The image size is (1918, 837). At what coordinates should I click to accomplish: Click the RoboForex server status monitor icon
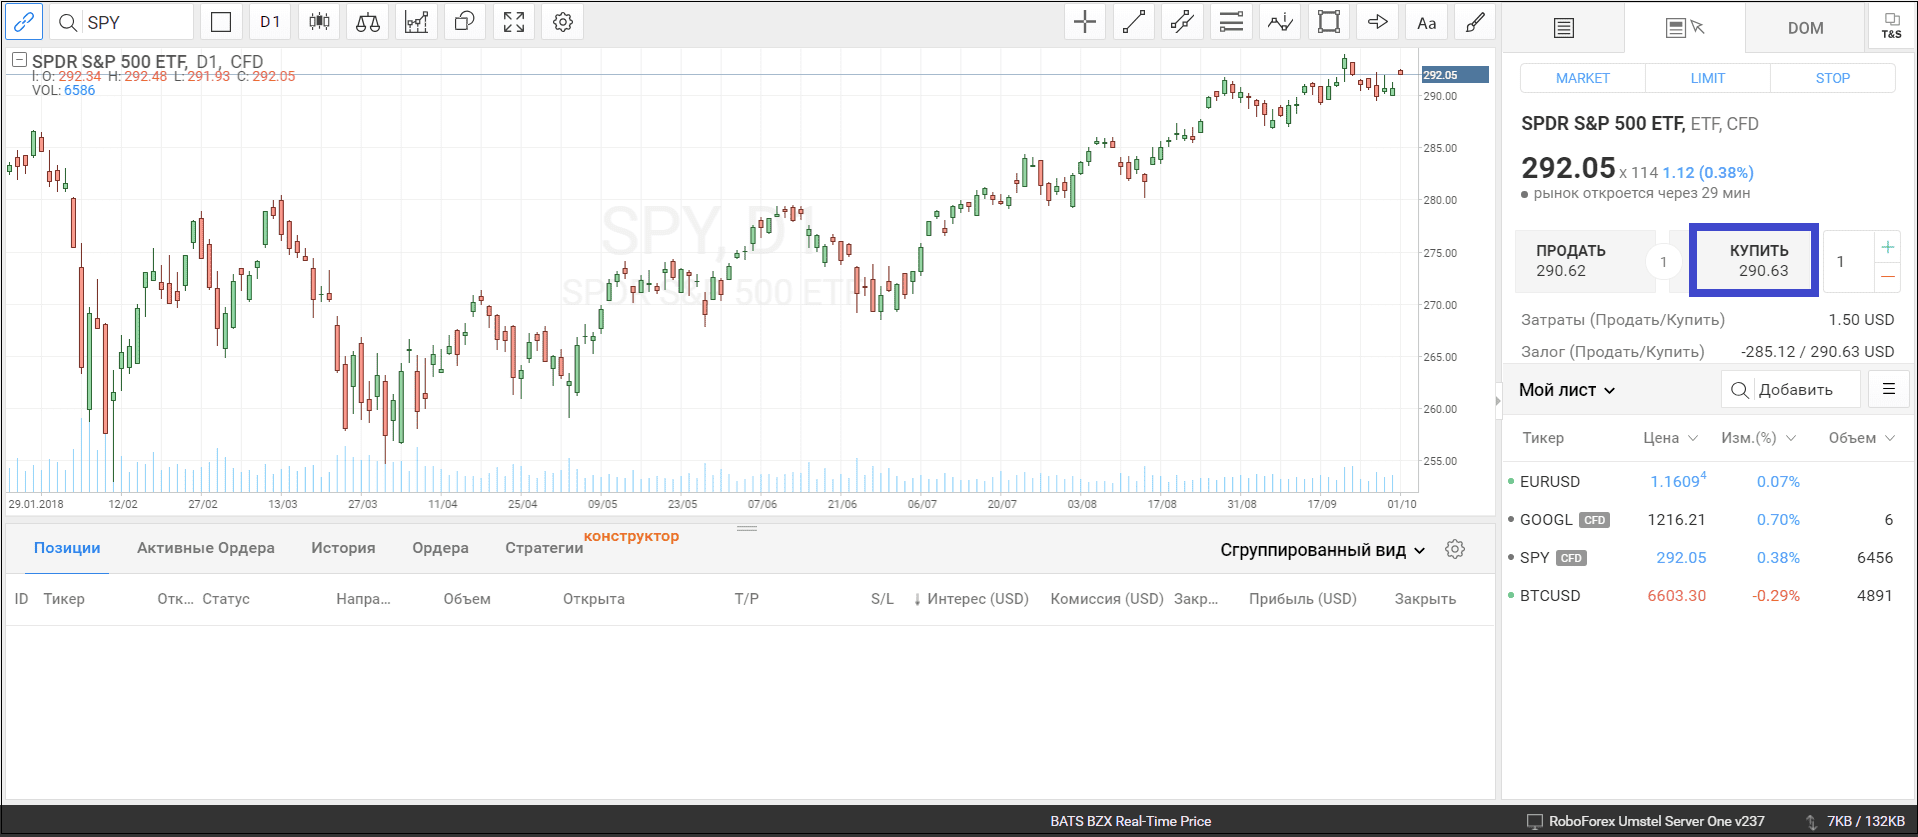point(1535,821)
